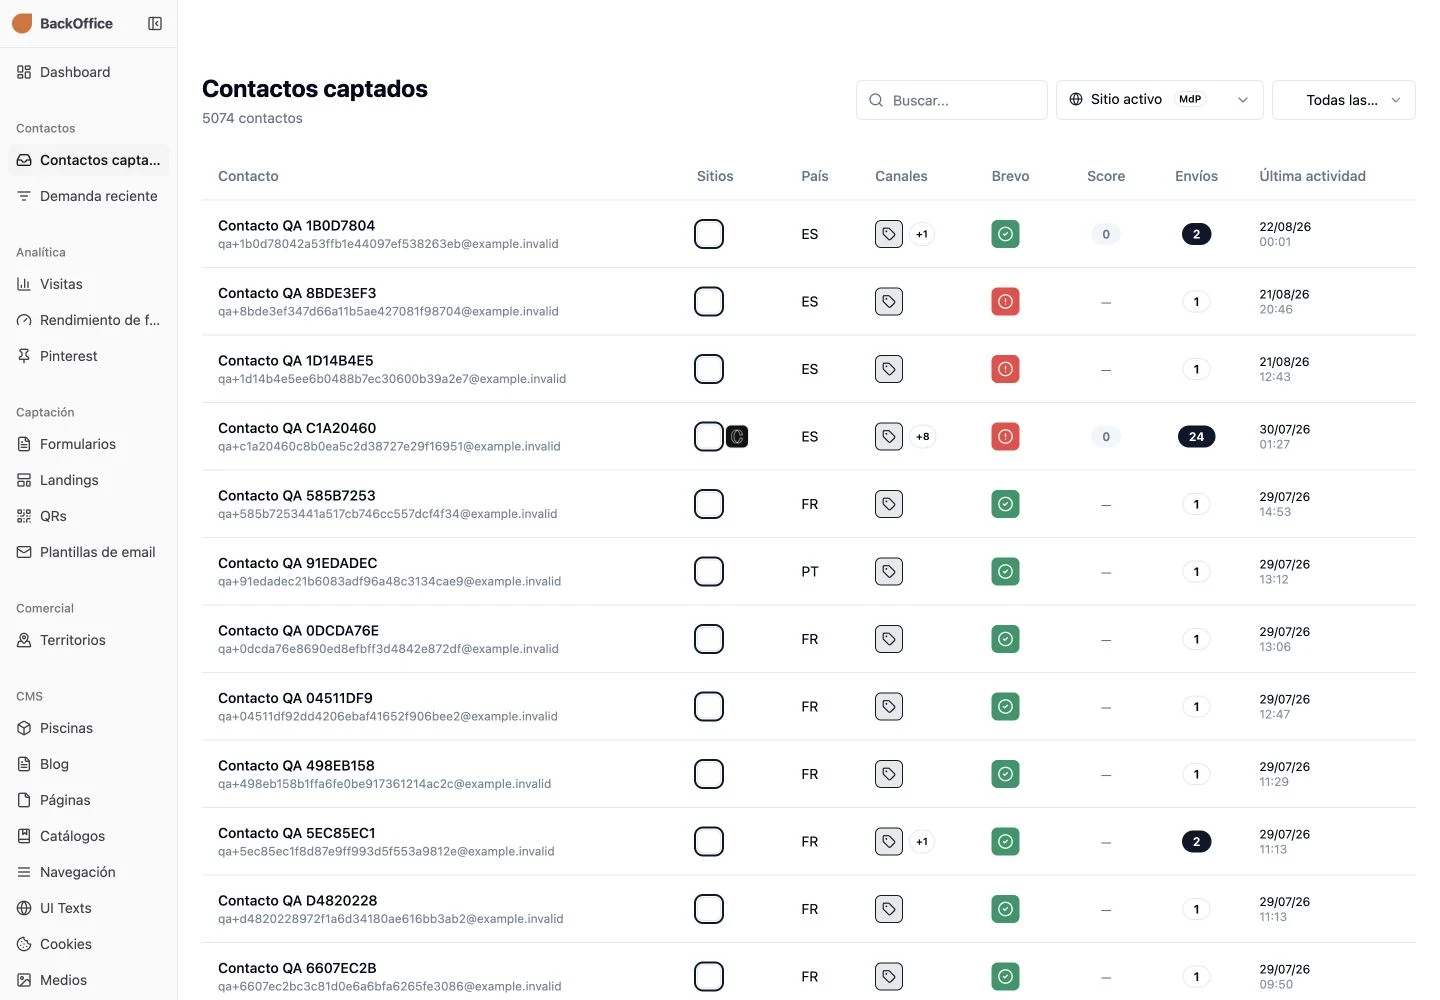The image size is (1440, 1000).
Task: Click the BackOffice logo icon
Action: point(22,23)
